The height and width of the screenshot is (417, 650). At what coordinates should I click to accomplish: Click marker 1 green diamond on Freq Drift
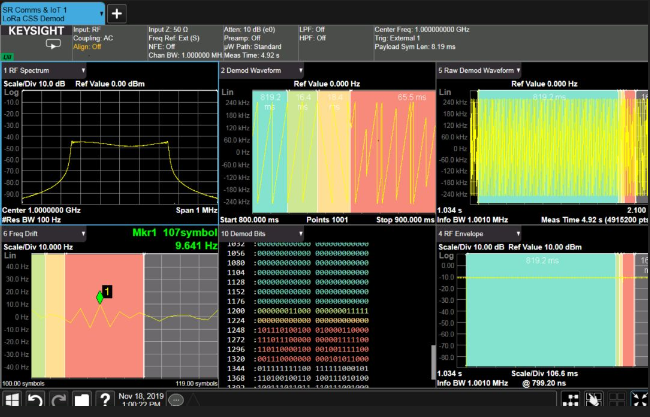point(100,297)
